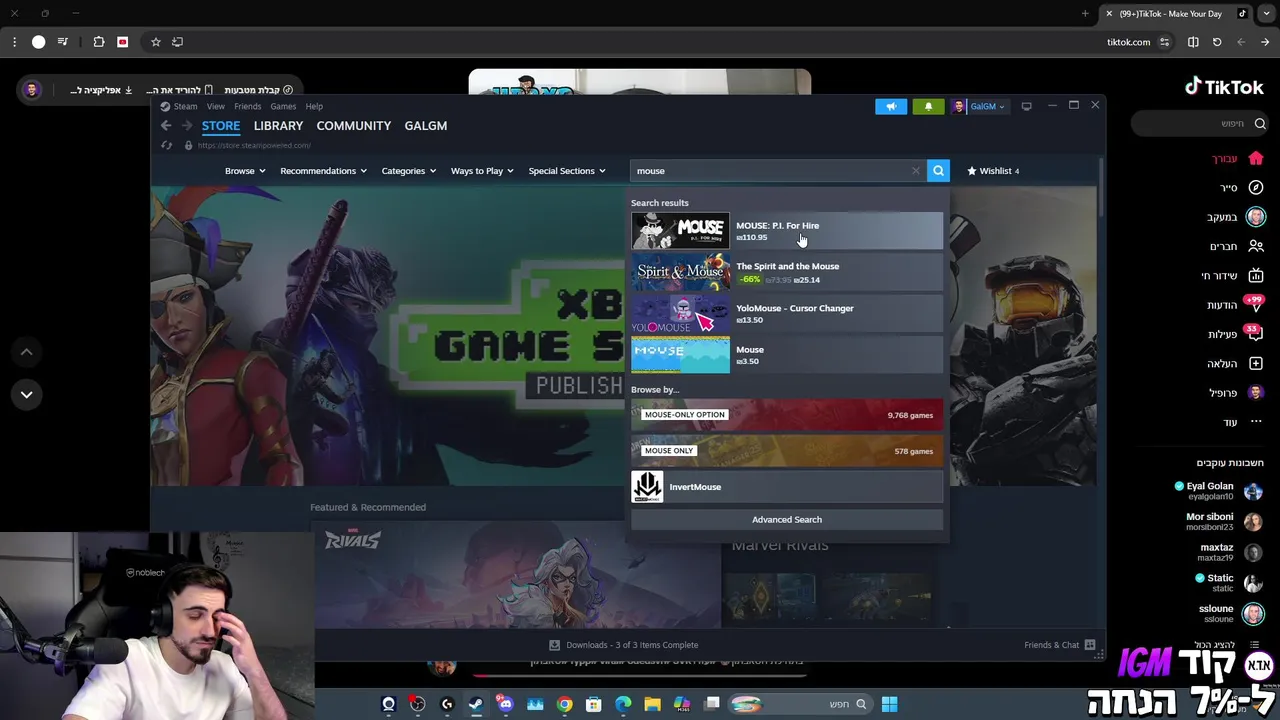Open the Help menu in Steam
The height and width of the screenshot is (720, 1280).
coord(314,106)
